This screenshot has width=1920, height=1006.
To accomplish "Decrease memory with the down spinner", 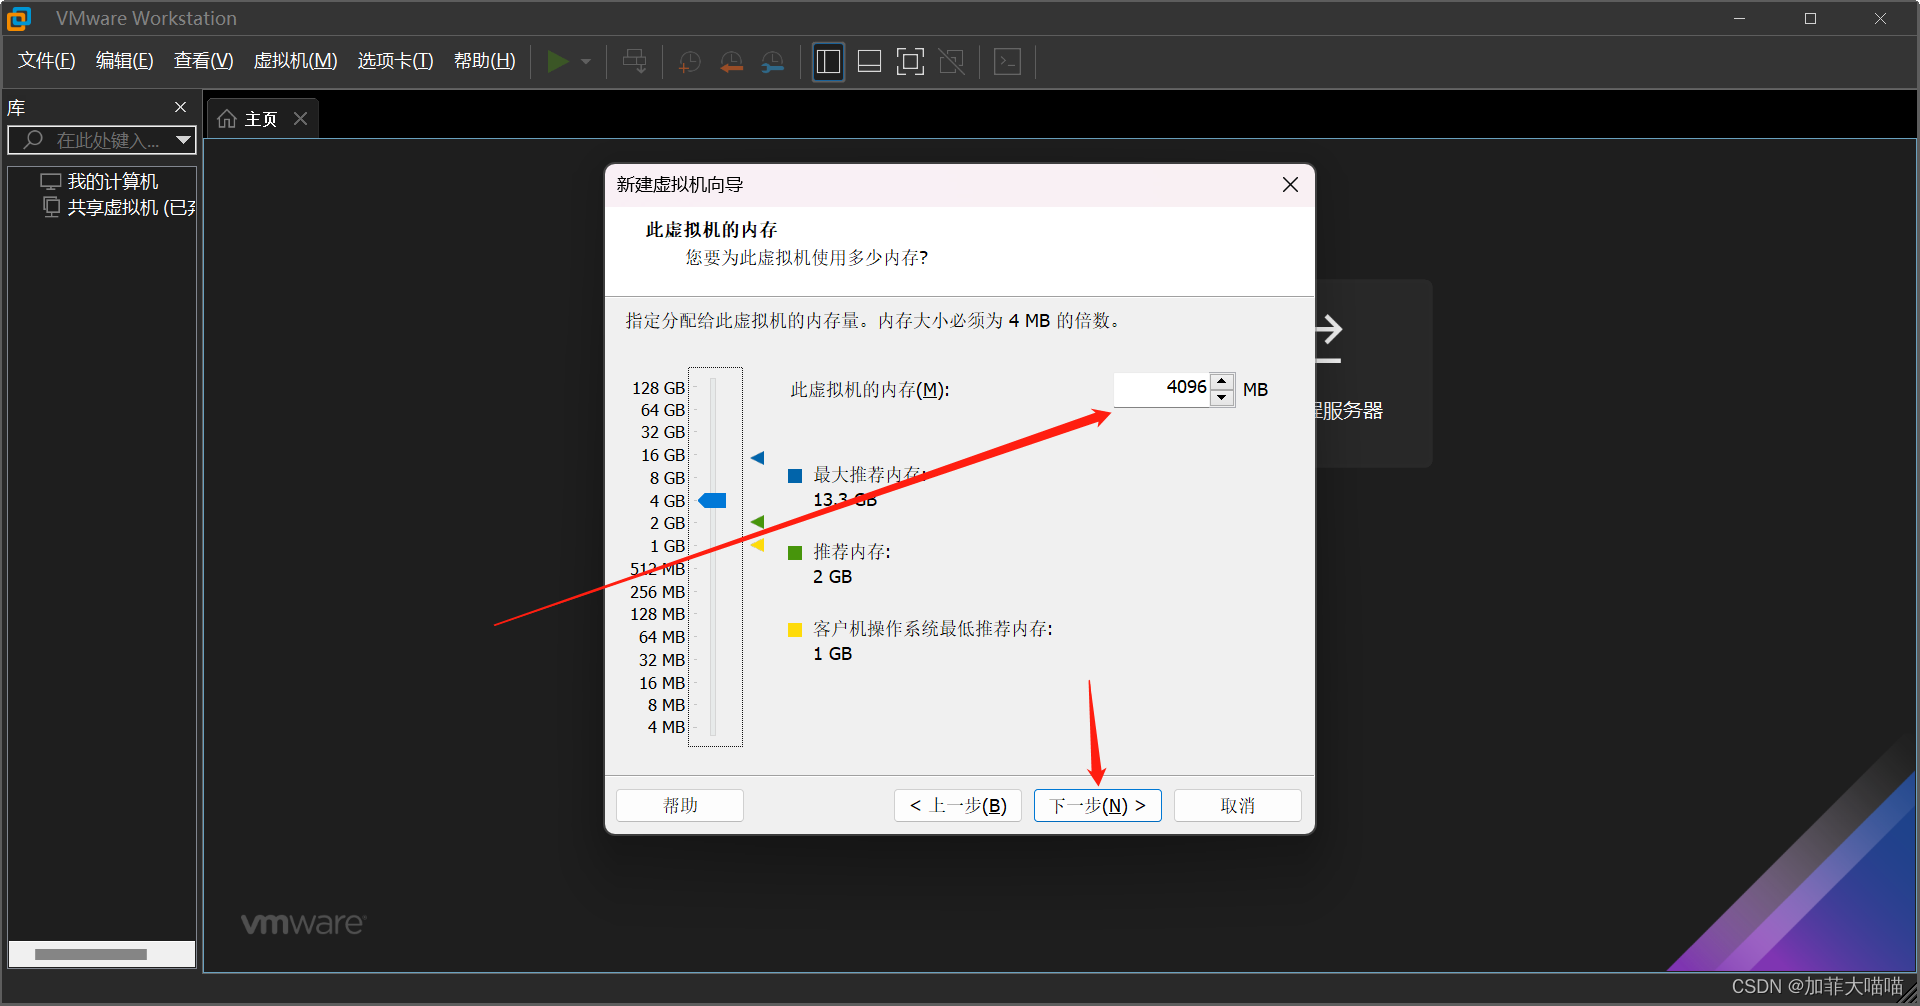I will (1222, 397).
